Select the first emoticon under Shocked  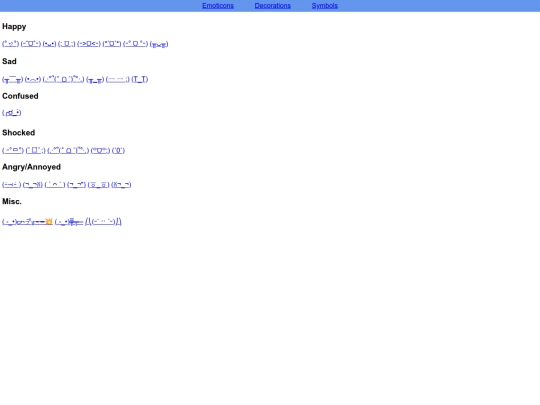point(13,150)
